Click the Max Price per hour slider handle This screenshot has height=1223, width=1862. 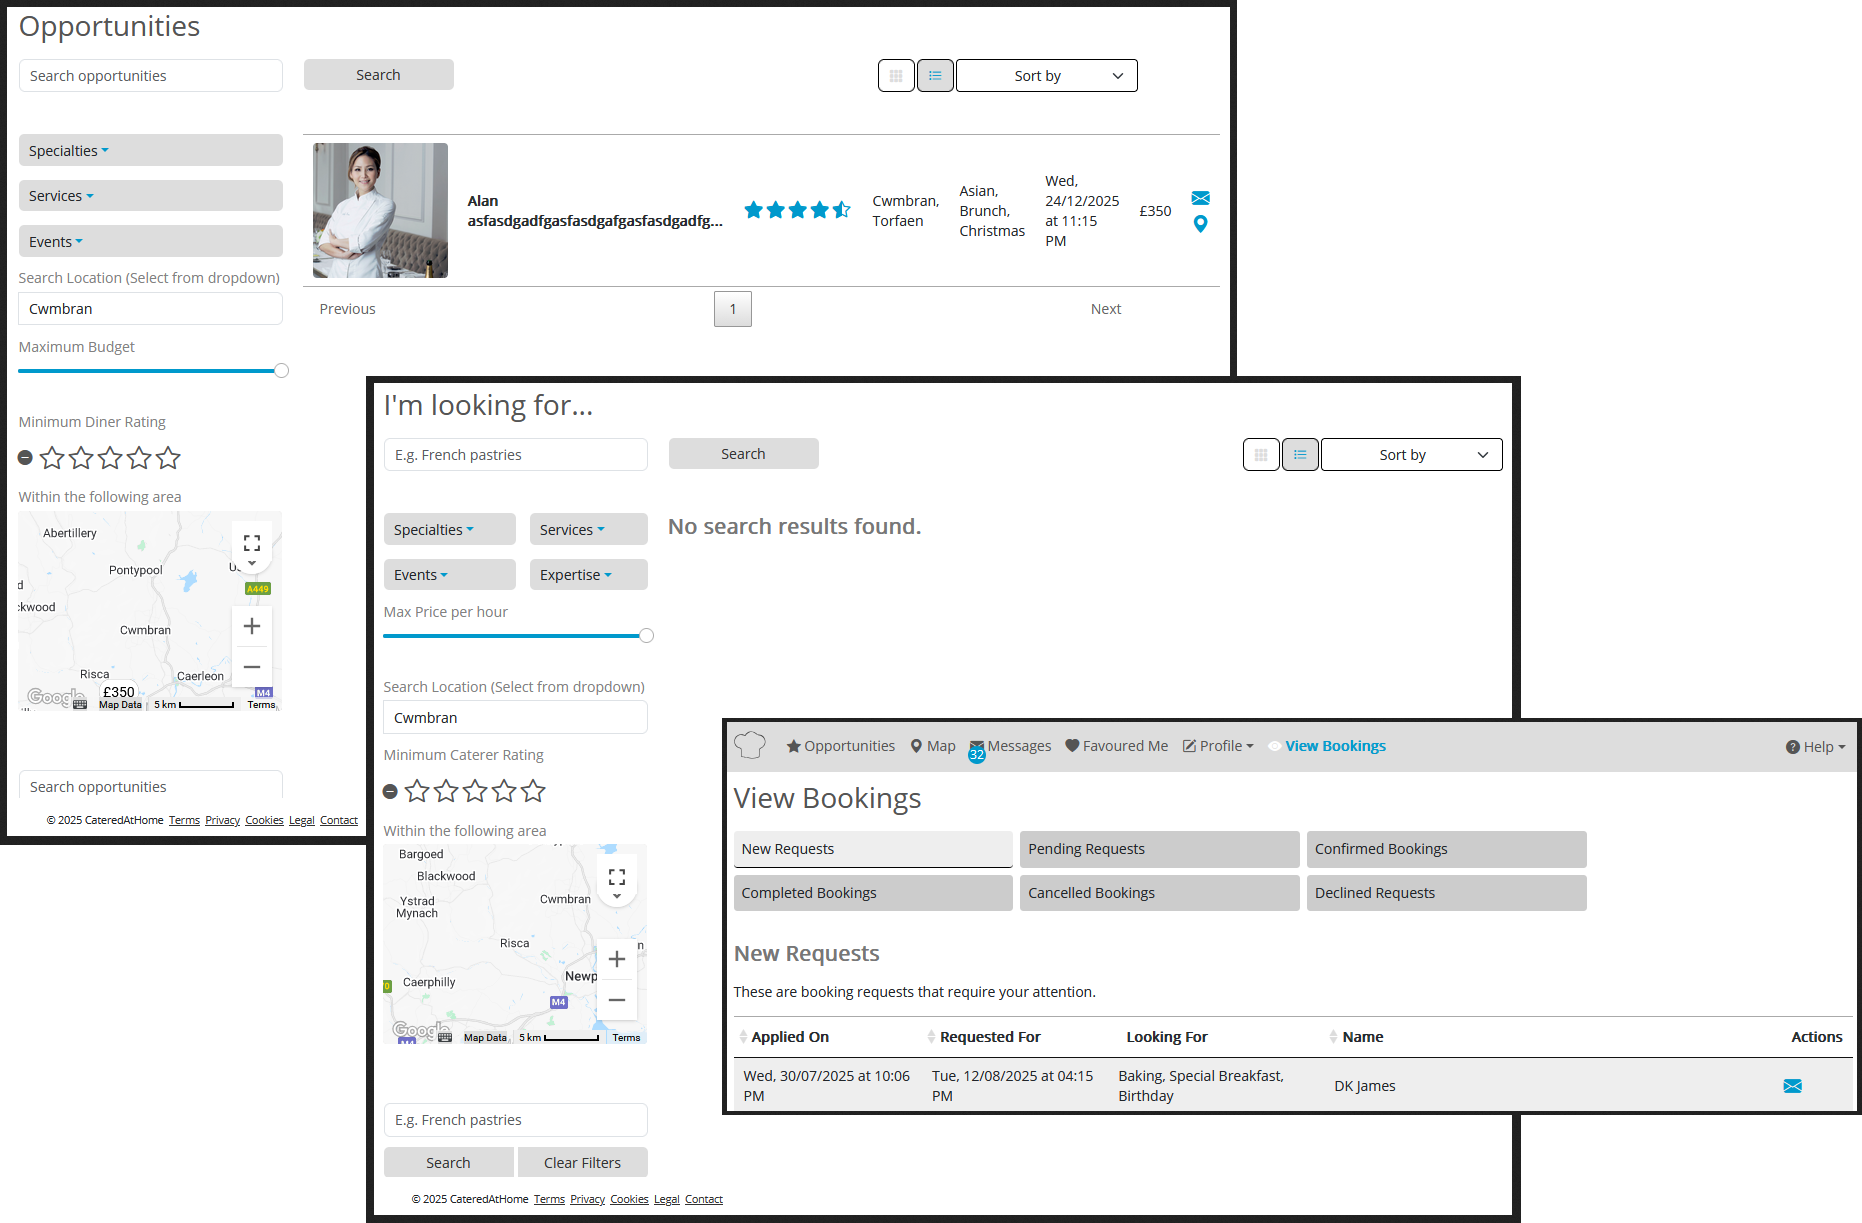pyautogui.click(x=647, y=636)
